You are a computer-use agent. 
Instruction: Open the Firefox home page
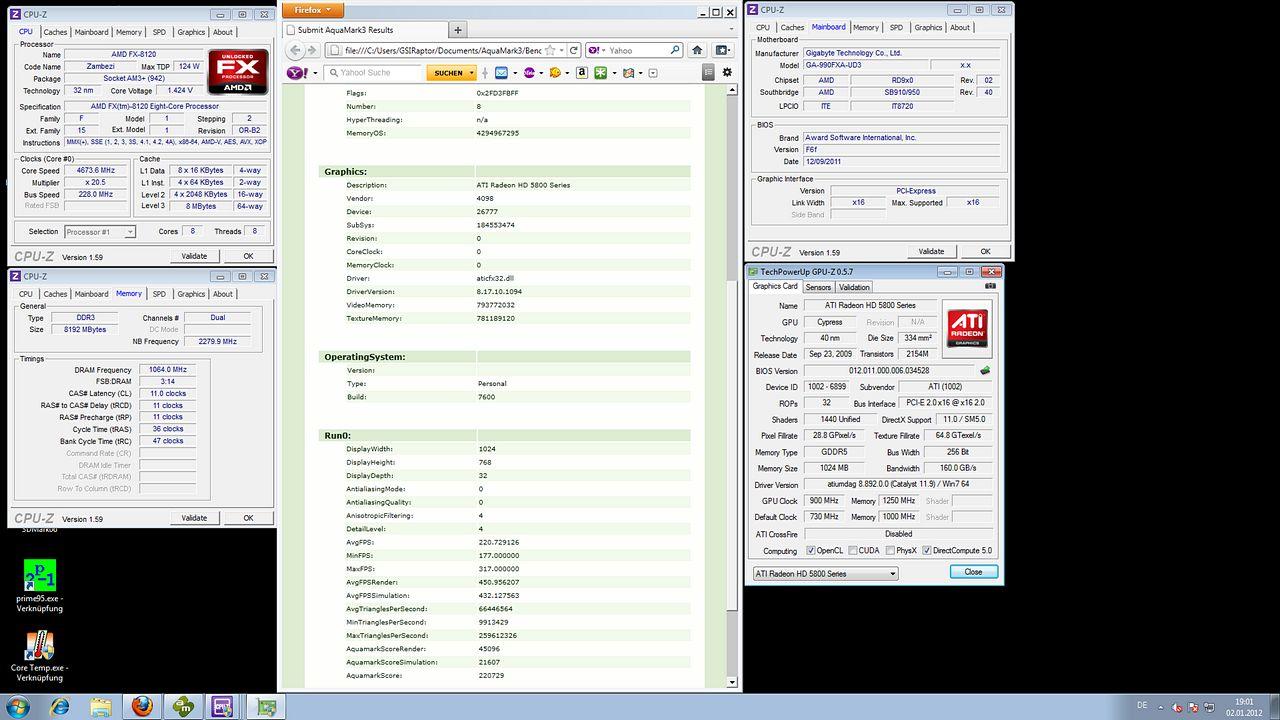click(697, 50)
